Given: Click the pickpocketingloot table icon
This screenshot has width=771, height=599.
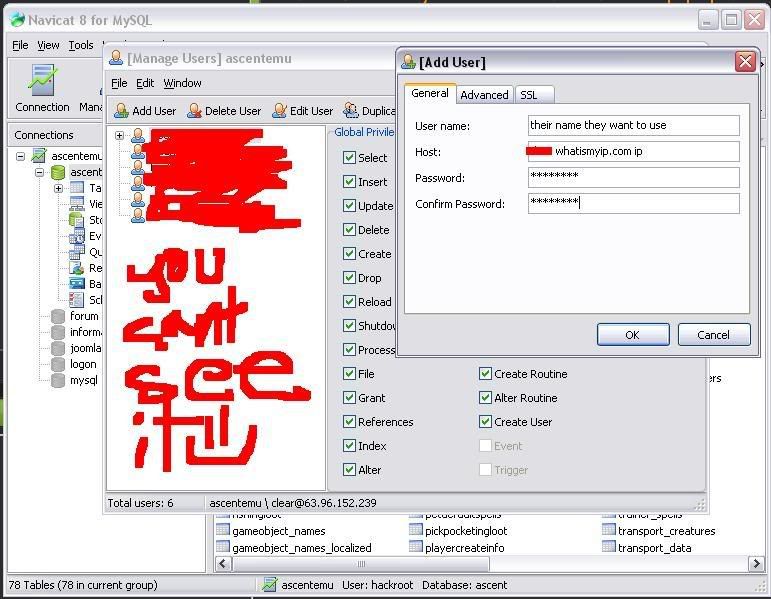Looking at the screenshot, I should tap(416, 530).
